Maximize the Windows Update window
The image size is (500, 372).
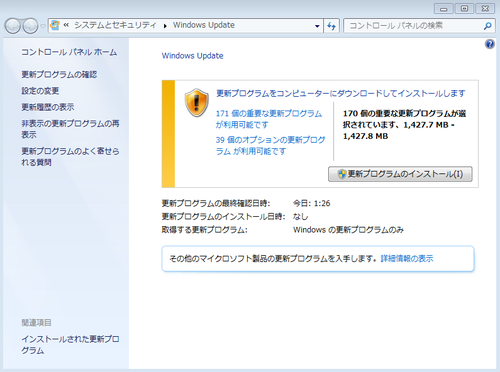point(464,9)
